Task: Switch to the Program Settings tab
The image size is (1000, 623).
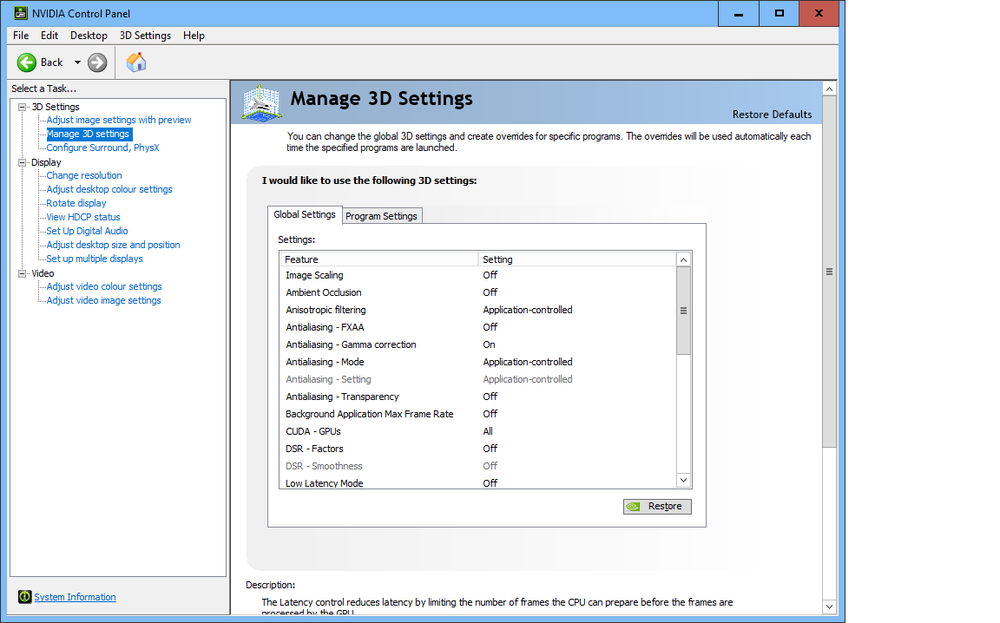Action: coord(381,216)
